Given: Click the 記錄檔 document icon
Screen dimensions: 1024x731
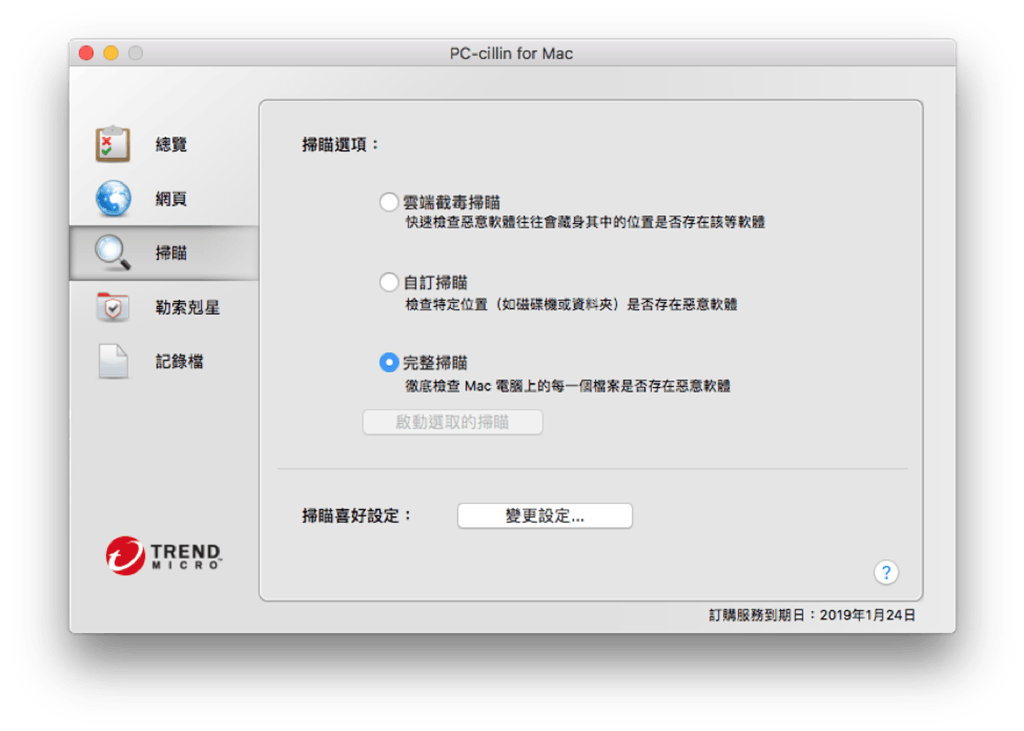Looking at the screenshot, I should click(x=113, y=361).
